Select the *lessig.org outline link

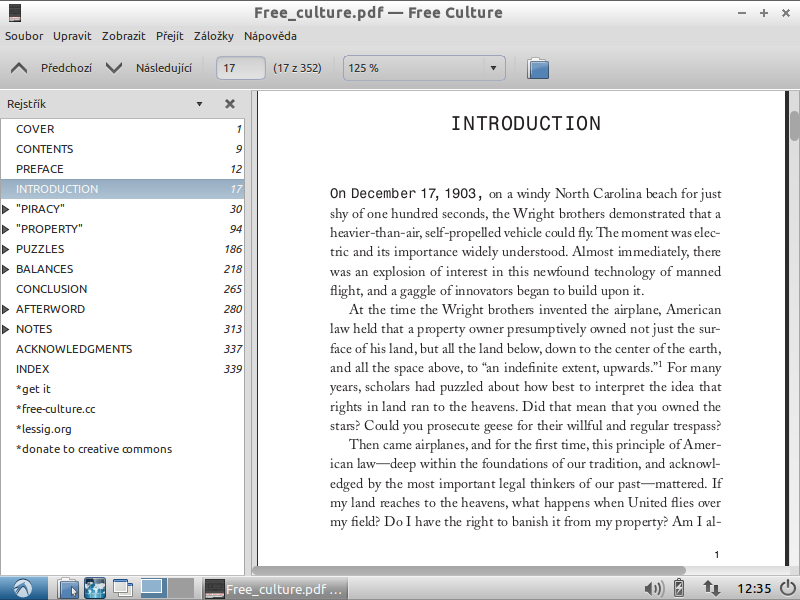pos(45,429)
